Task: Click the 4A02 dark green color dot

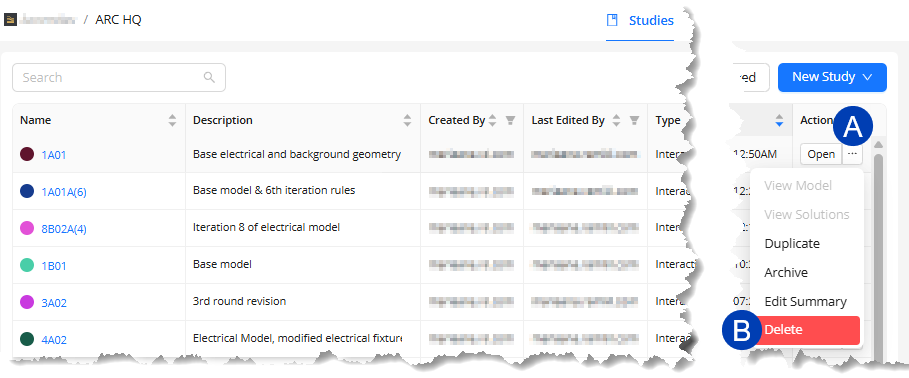Action: tap(27, 339)
